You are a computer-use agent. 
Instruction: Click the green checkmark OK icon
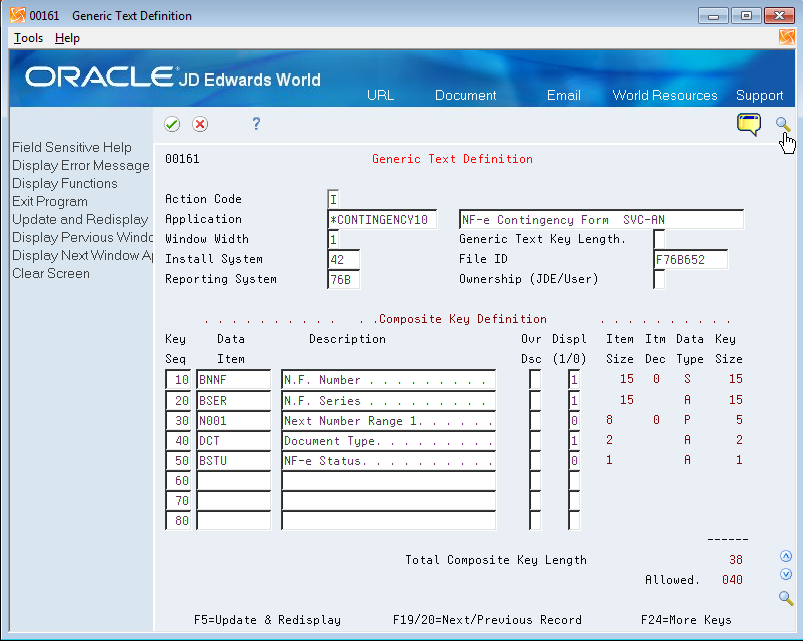(x=172, y=124)
